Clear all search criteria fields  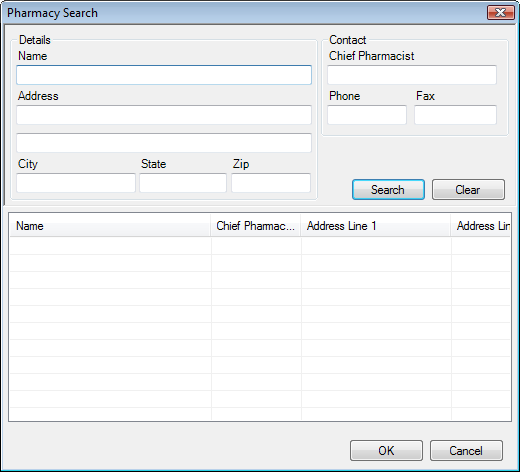pos(468,190)
